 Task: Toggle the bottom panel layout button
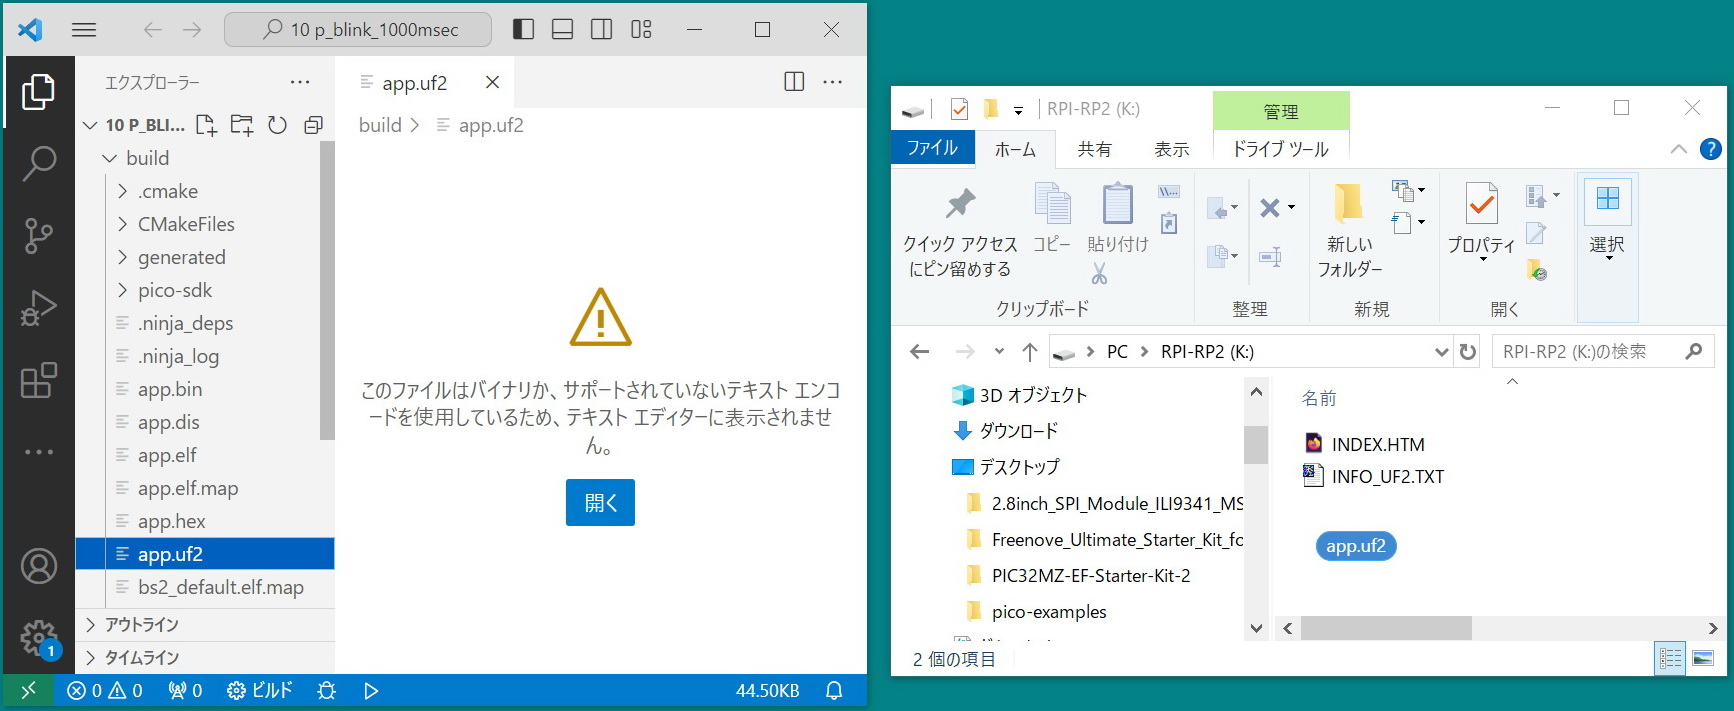point(562,29)
